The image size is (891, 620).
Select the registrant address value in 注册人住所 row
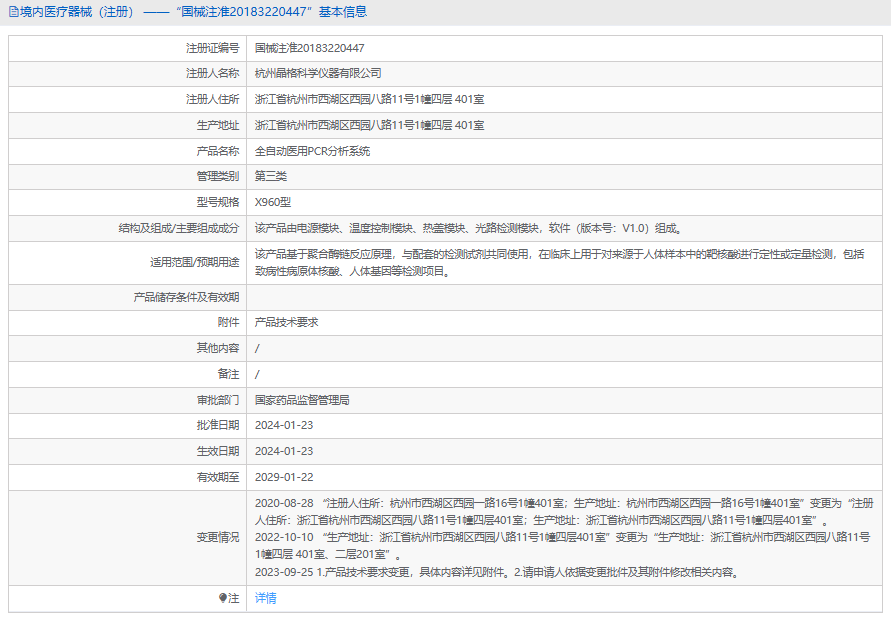click(369, 99)
